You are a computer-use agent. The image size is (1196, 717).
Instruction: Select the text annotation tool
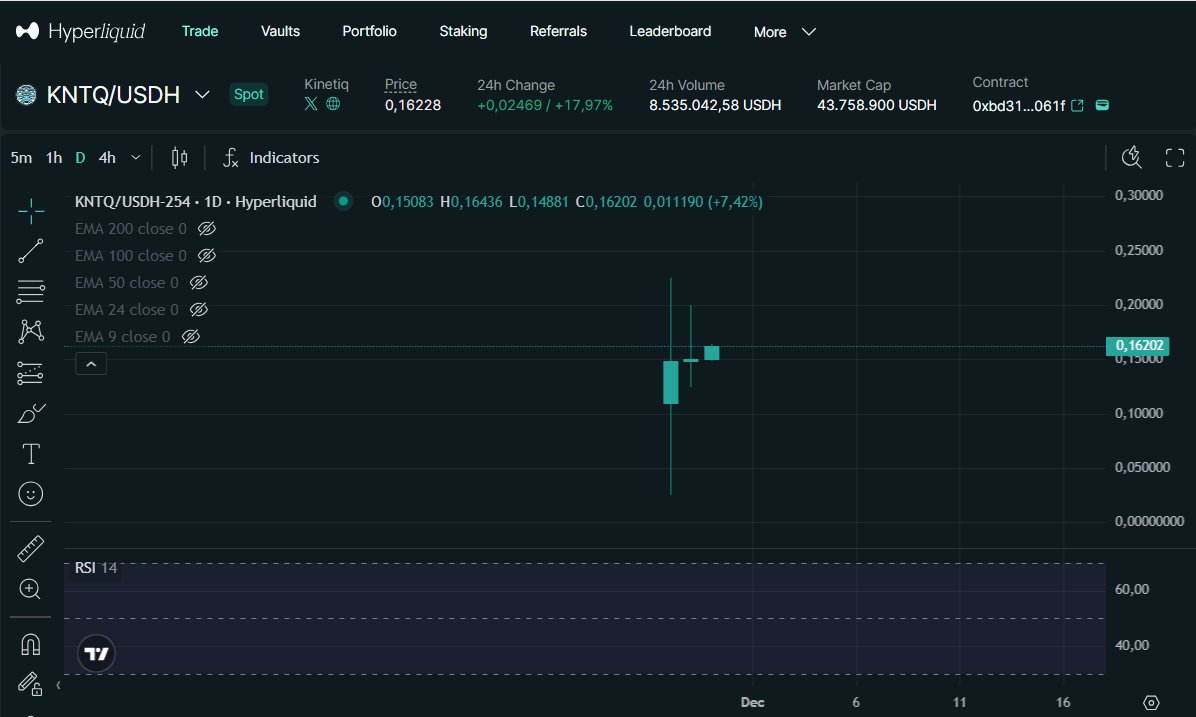click(31, 454)
